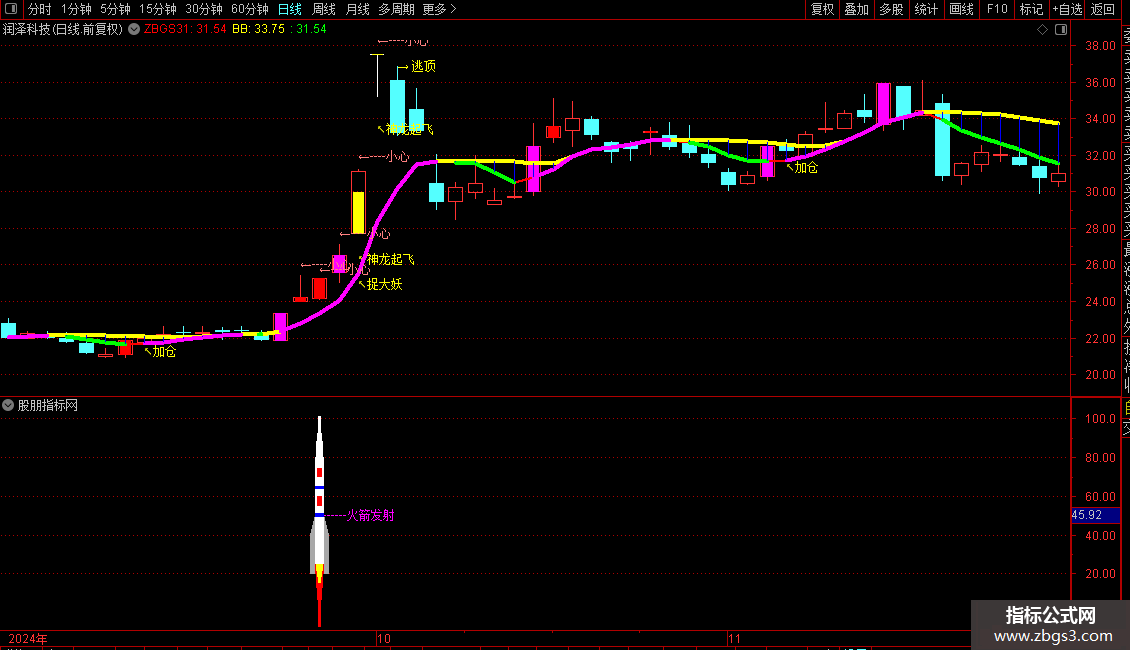Screen dimensions: 1130x650
Task: Add stock with +自选 button
Action: 1067,9
